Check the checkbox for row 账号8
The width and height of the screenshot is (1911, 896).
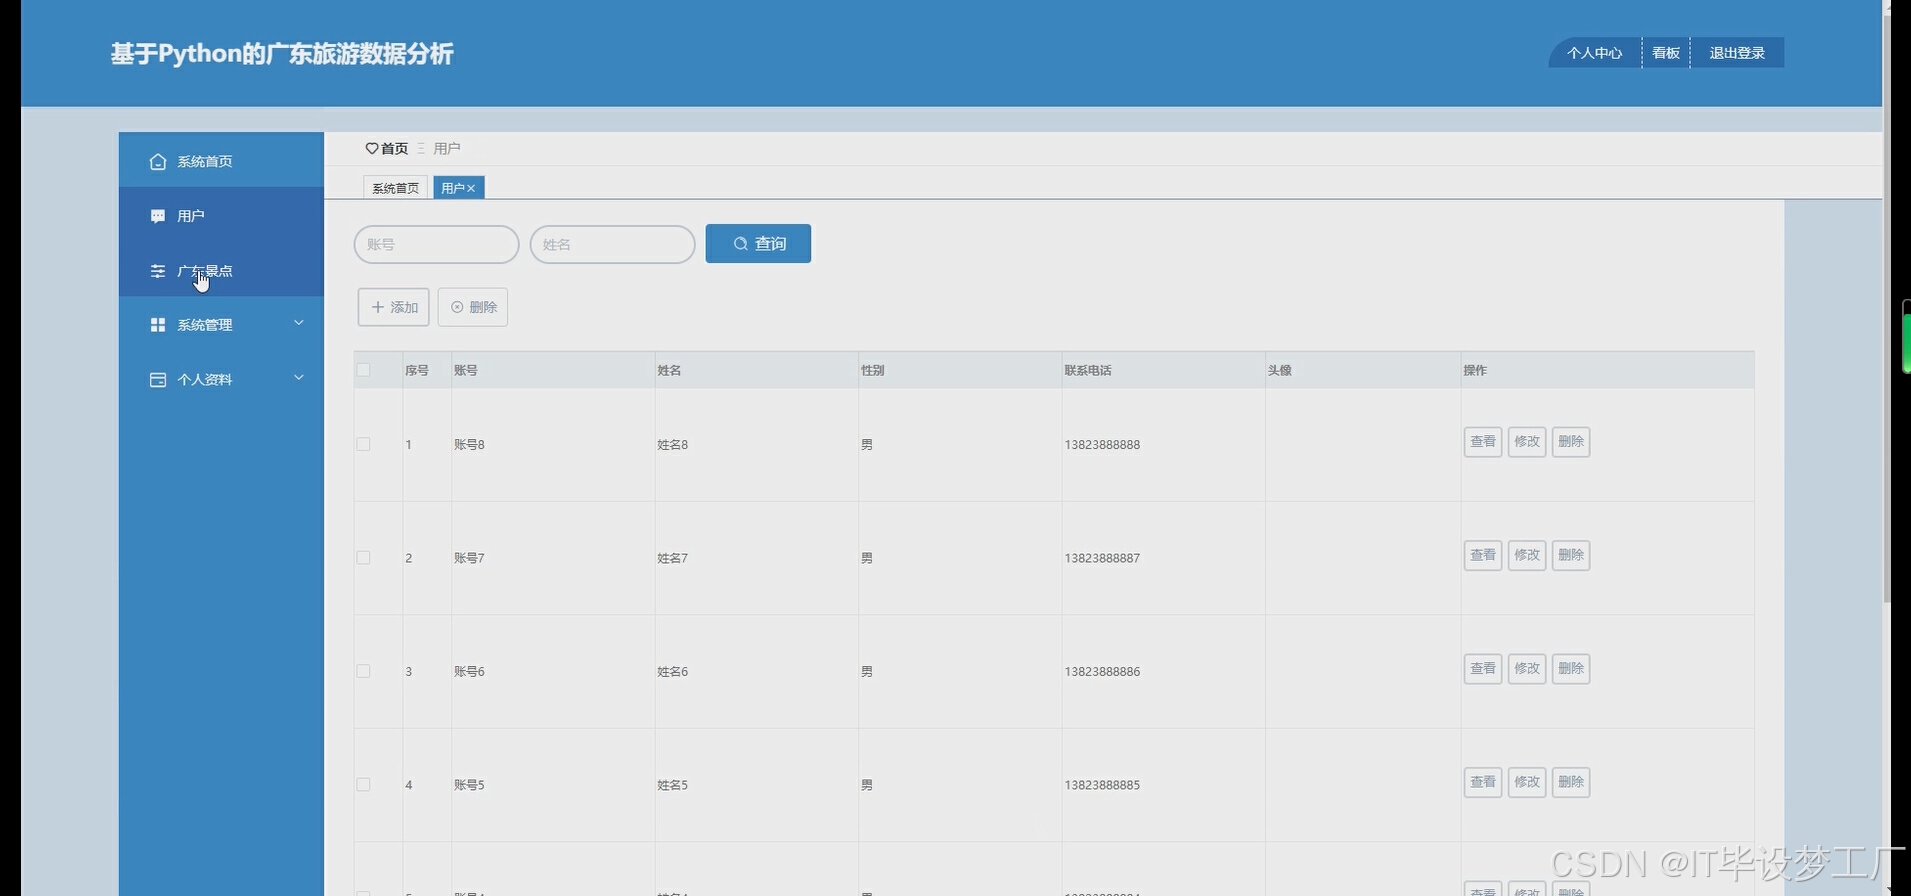pyautogui.click(x=363, y=444)
